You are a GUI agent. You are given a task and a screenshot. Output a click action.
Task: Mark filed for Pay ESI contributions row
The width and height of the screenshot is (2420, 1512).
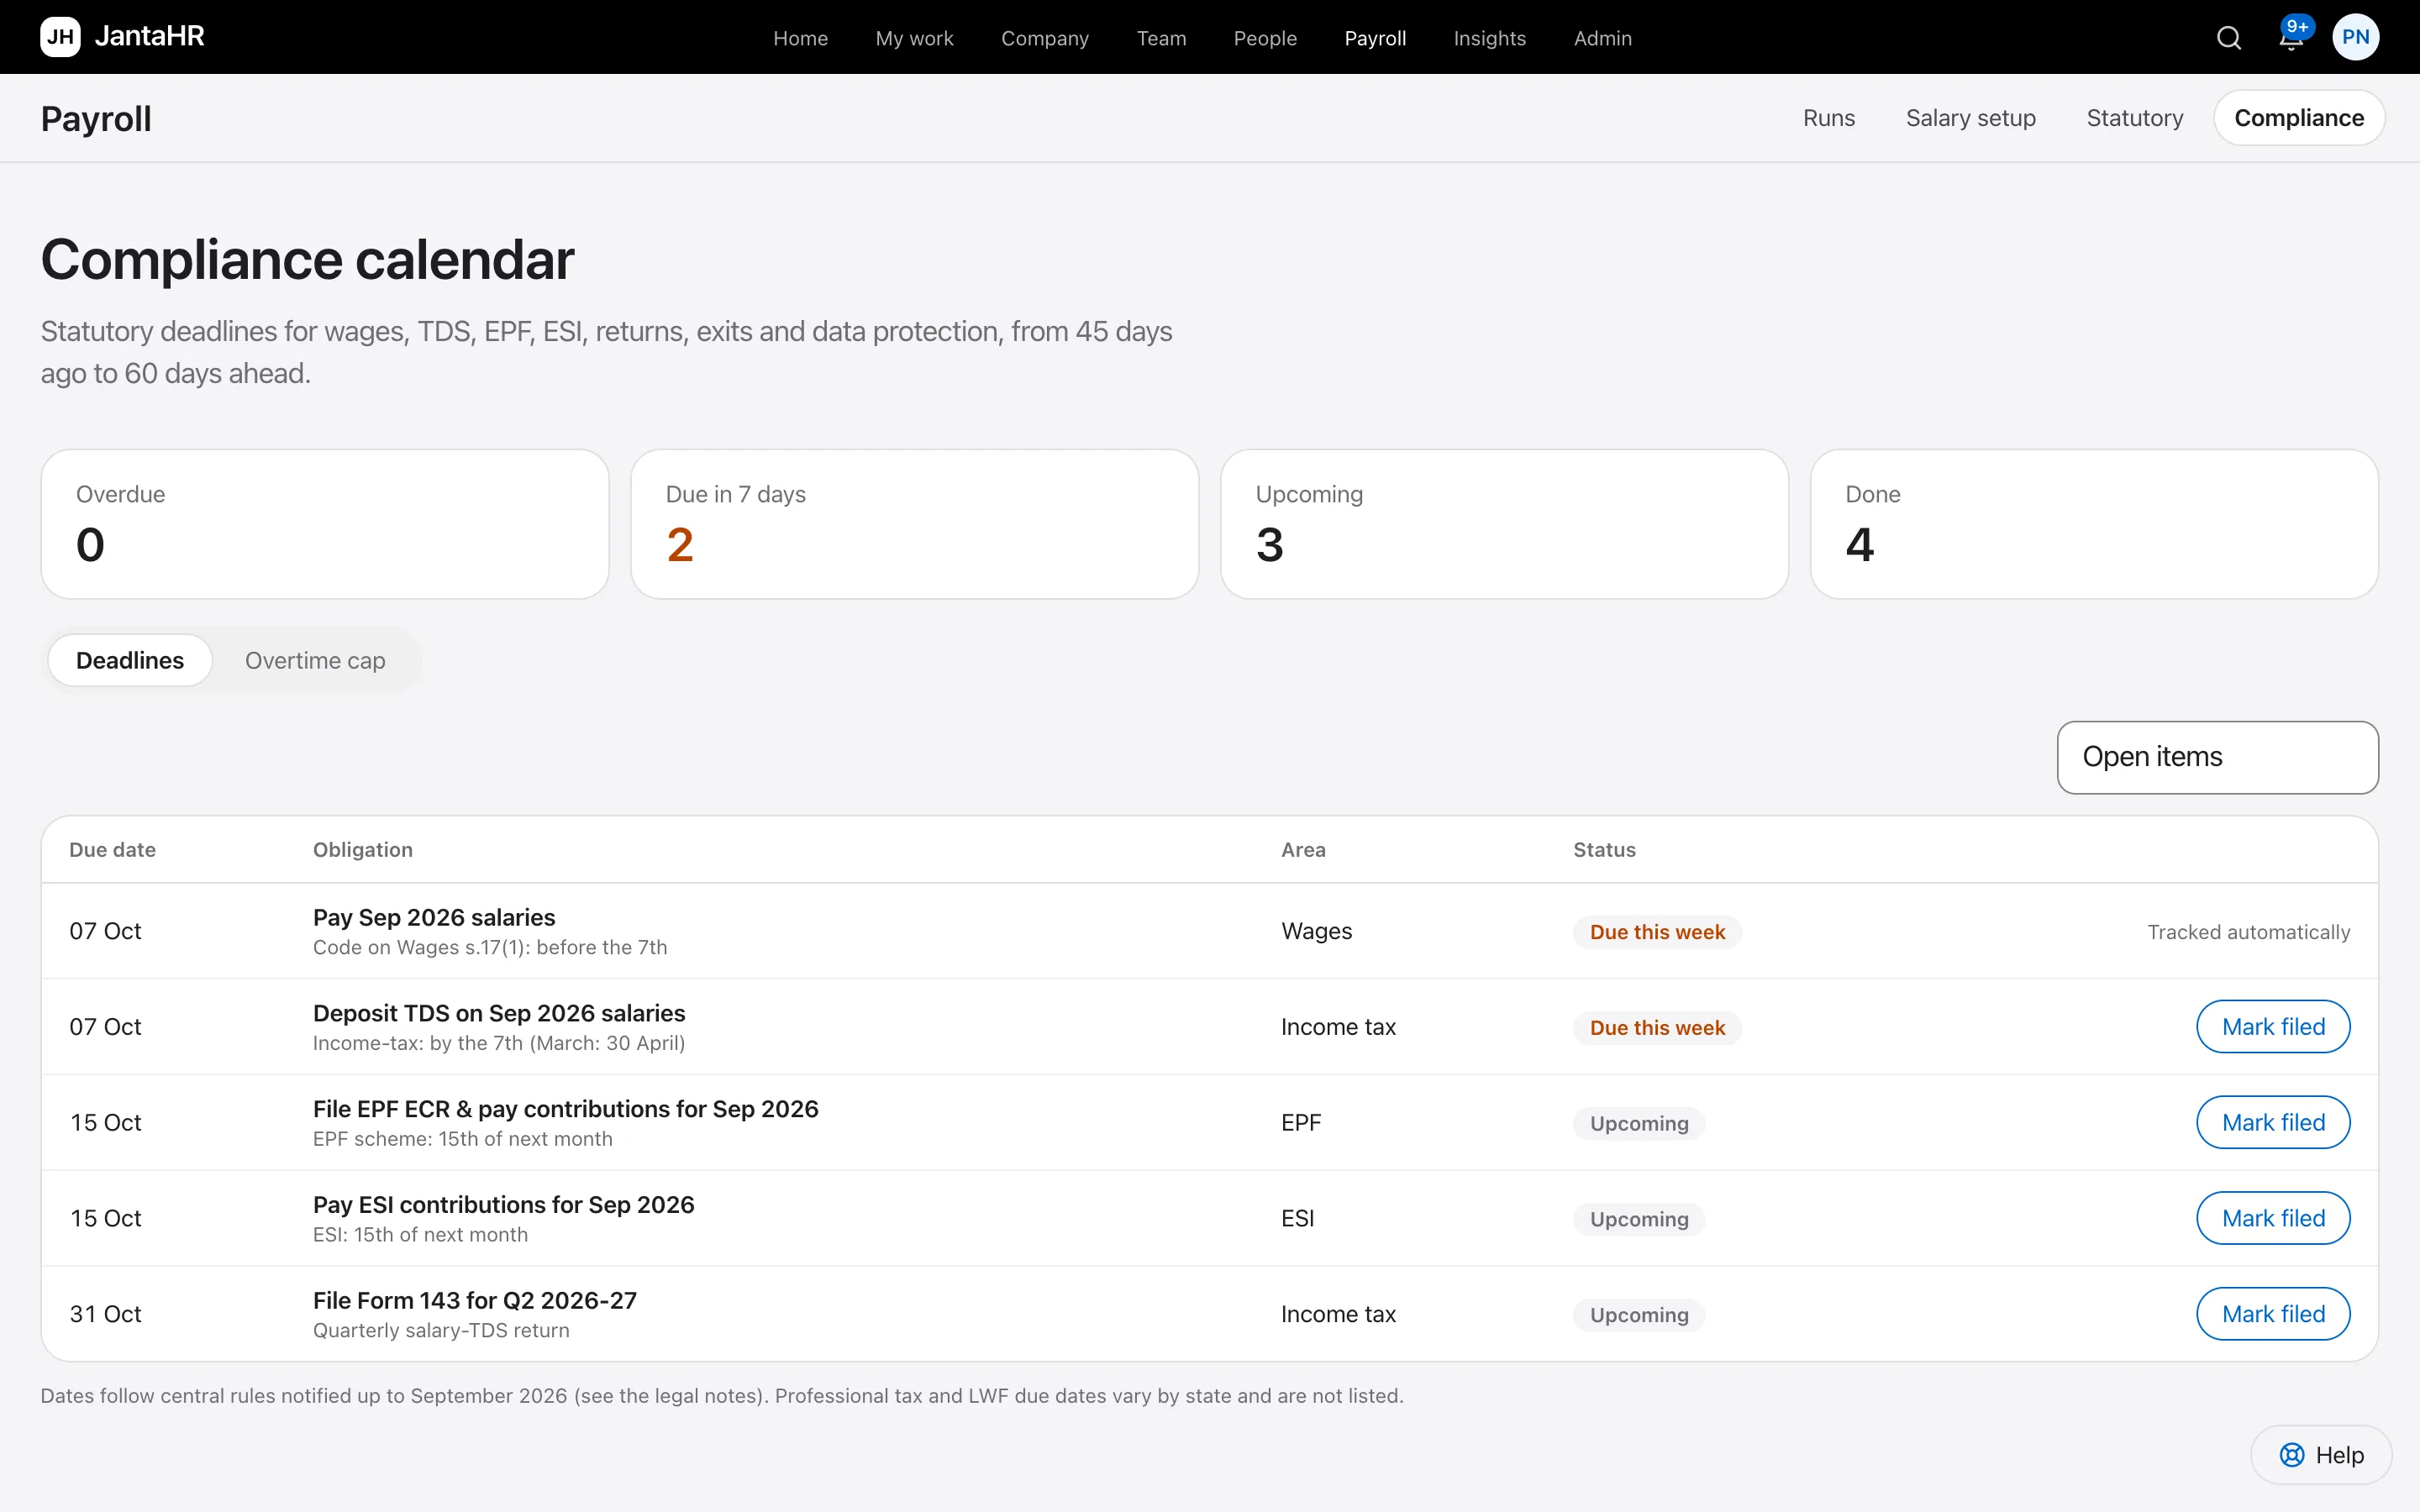pyautogui.click(x=2272, y=1218)
